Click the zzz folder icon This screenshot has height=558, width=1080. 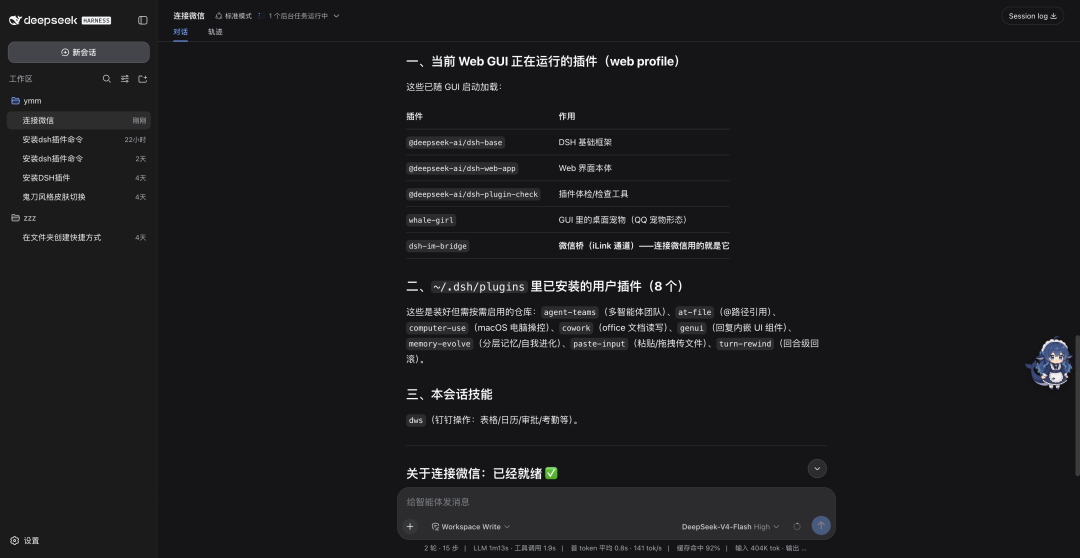[x=15, y=218]
